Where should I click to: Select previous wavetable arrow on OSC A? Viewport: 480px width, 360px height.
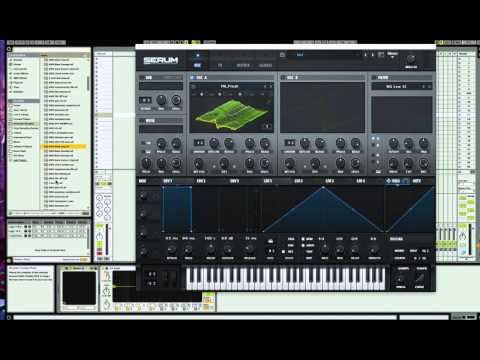pyautogui.click(x=265, y=86)
